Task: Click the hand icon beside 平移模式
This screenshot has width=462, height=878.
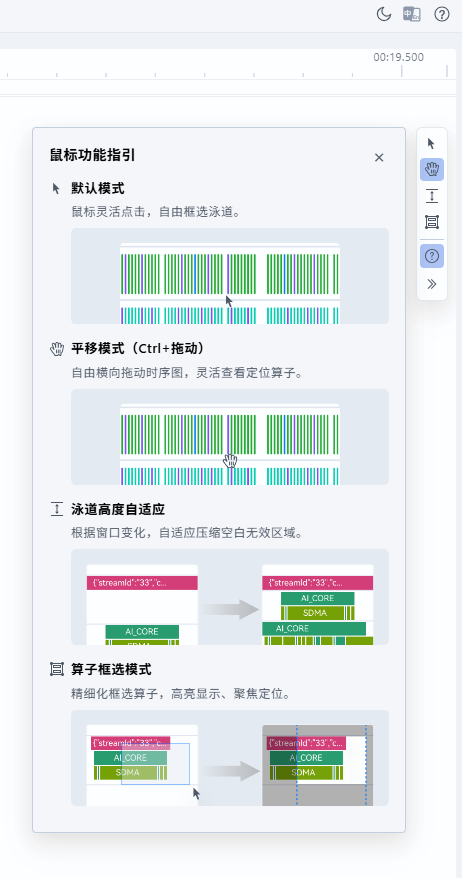Action: click(x=57, y=349)
